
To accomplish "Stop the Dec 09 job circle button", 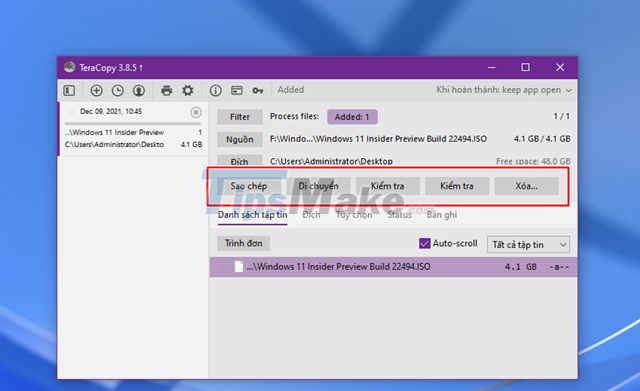I will [196, 112].
